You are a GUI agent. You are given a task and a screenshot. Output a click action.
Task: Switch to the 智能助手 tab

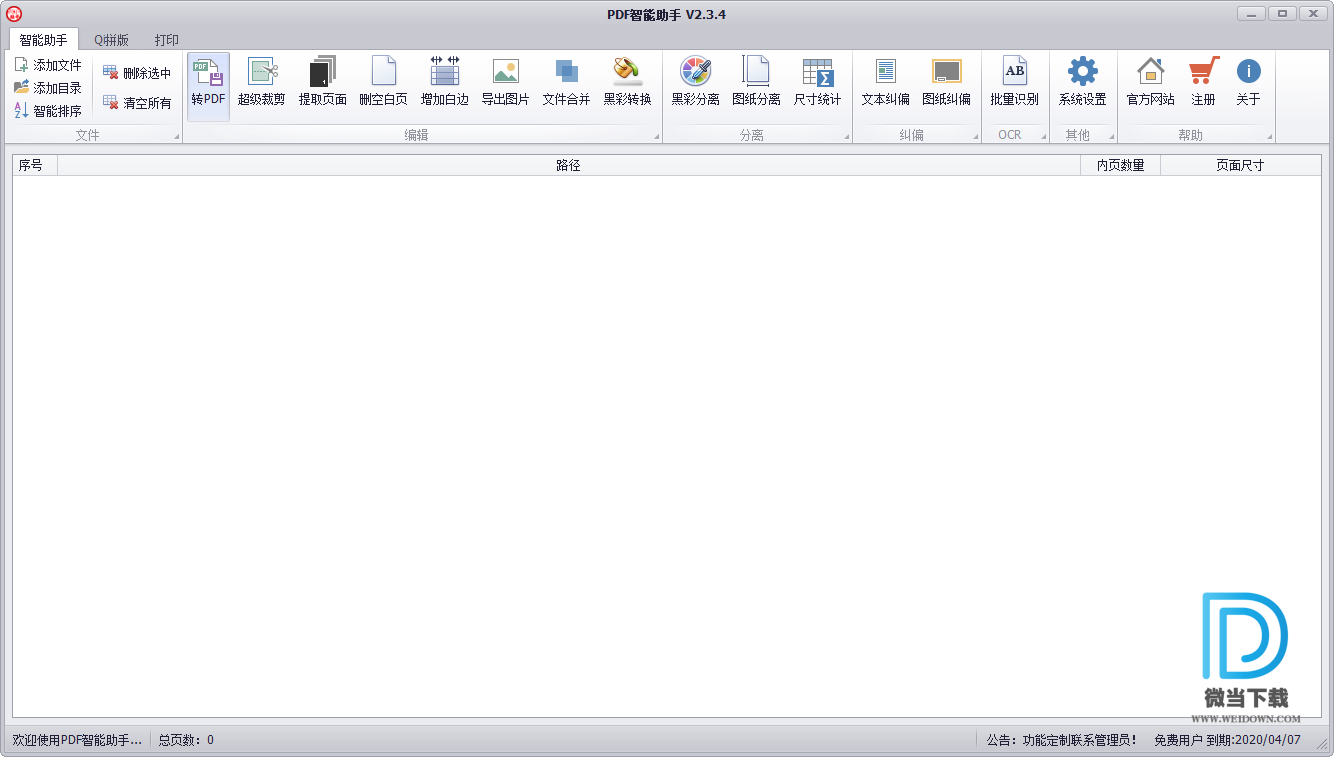(44, 40)
